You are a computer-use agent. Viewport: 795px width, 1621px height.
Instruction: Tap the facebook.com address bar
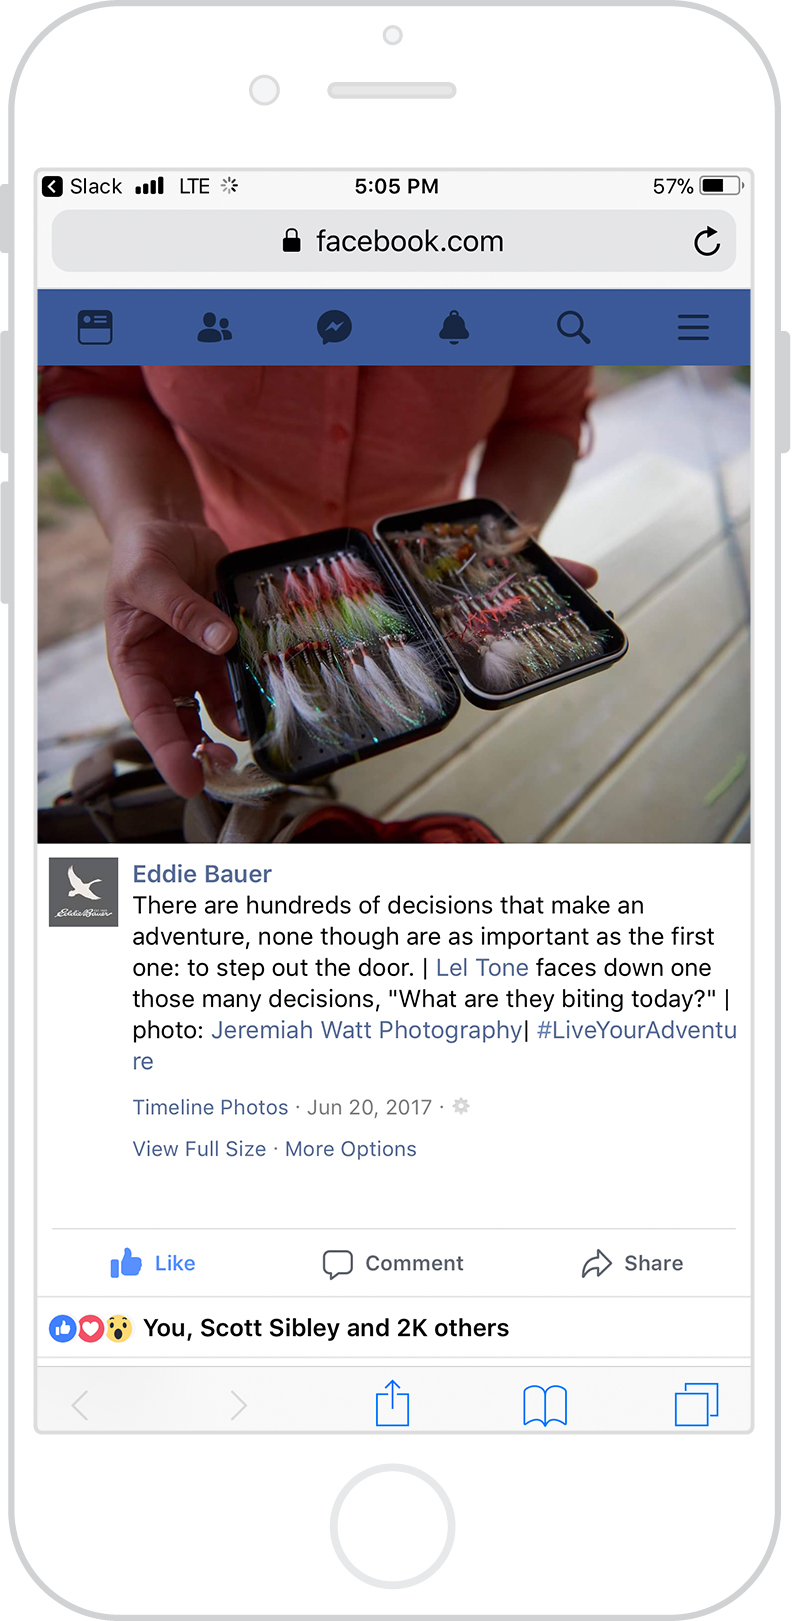(394, 241)
